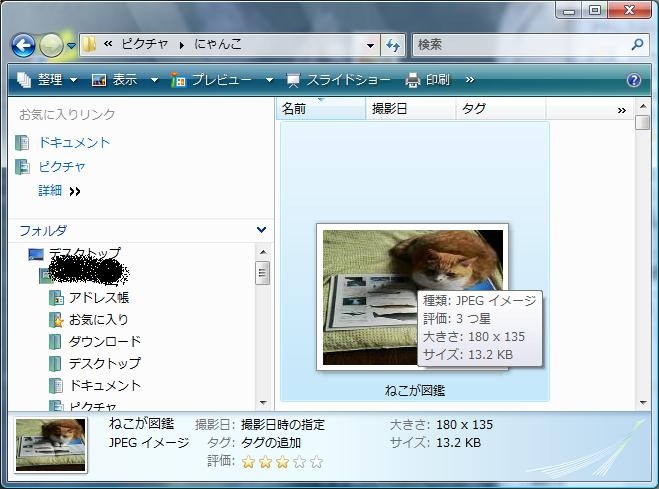Select にゃんこ in the address breadcrumb
Viewport: 659px width, 489px height.
click(218, 44)
